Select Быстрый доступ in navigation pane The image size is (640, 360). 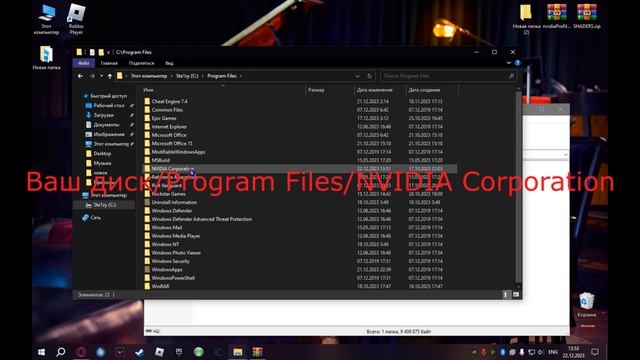coord(109,96)
